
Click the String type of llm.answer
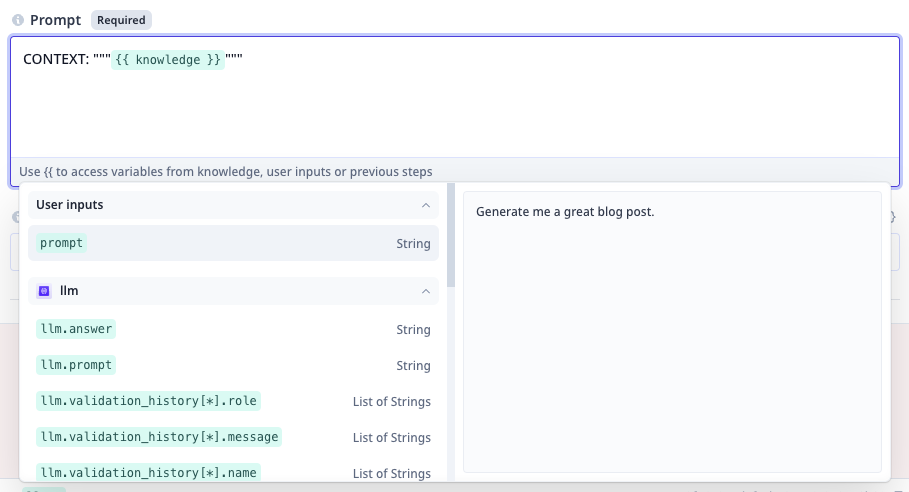[413, 329]
